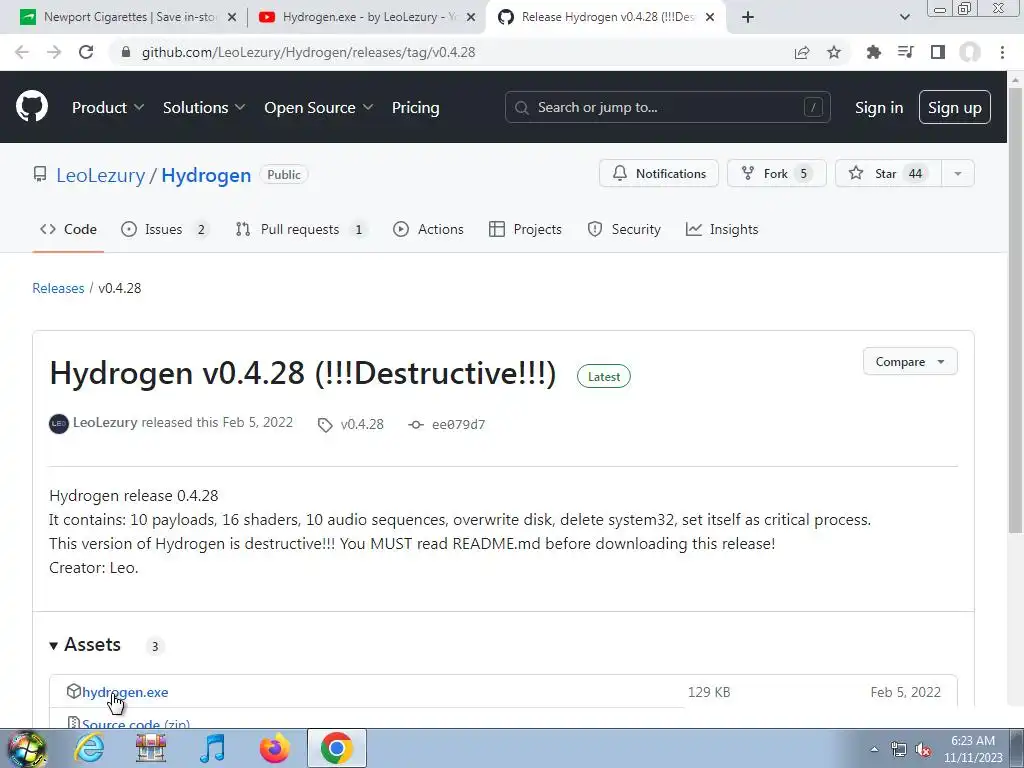Viewport: 1024px width, 768px height.
Task: Click the LeoLezury release author name
Action: click(105, 423)
